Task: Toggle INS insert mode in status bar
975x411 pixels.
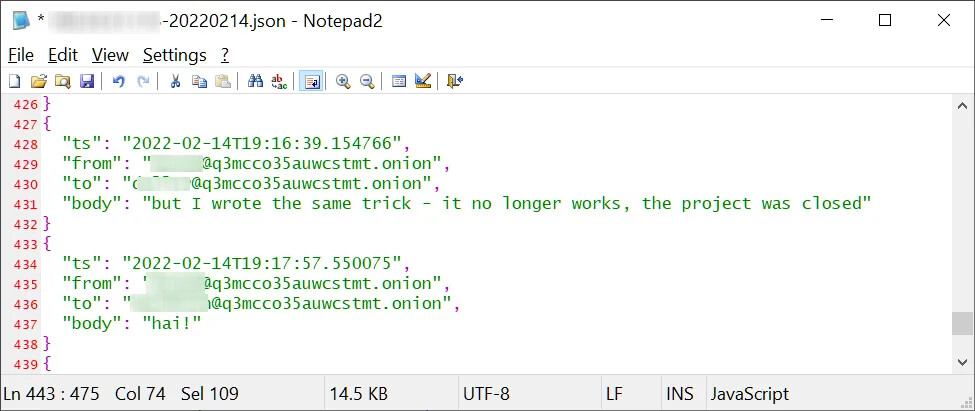Action: [679, 394]
